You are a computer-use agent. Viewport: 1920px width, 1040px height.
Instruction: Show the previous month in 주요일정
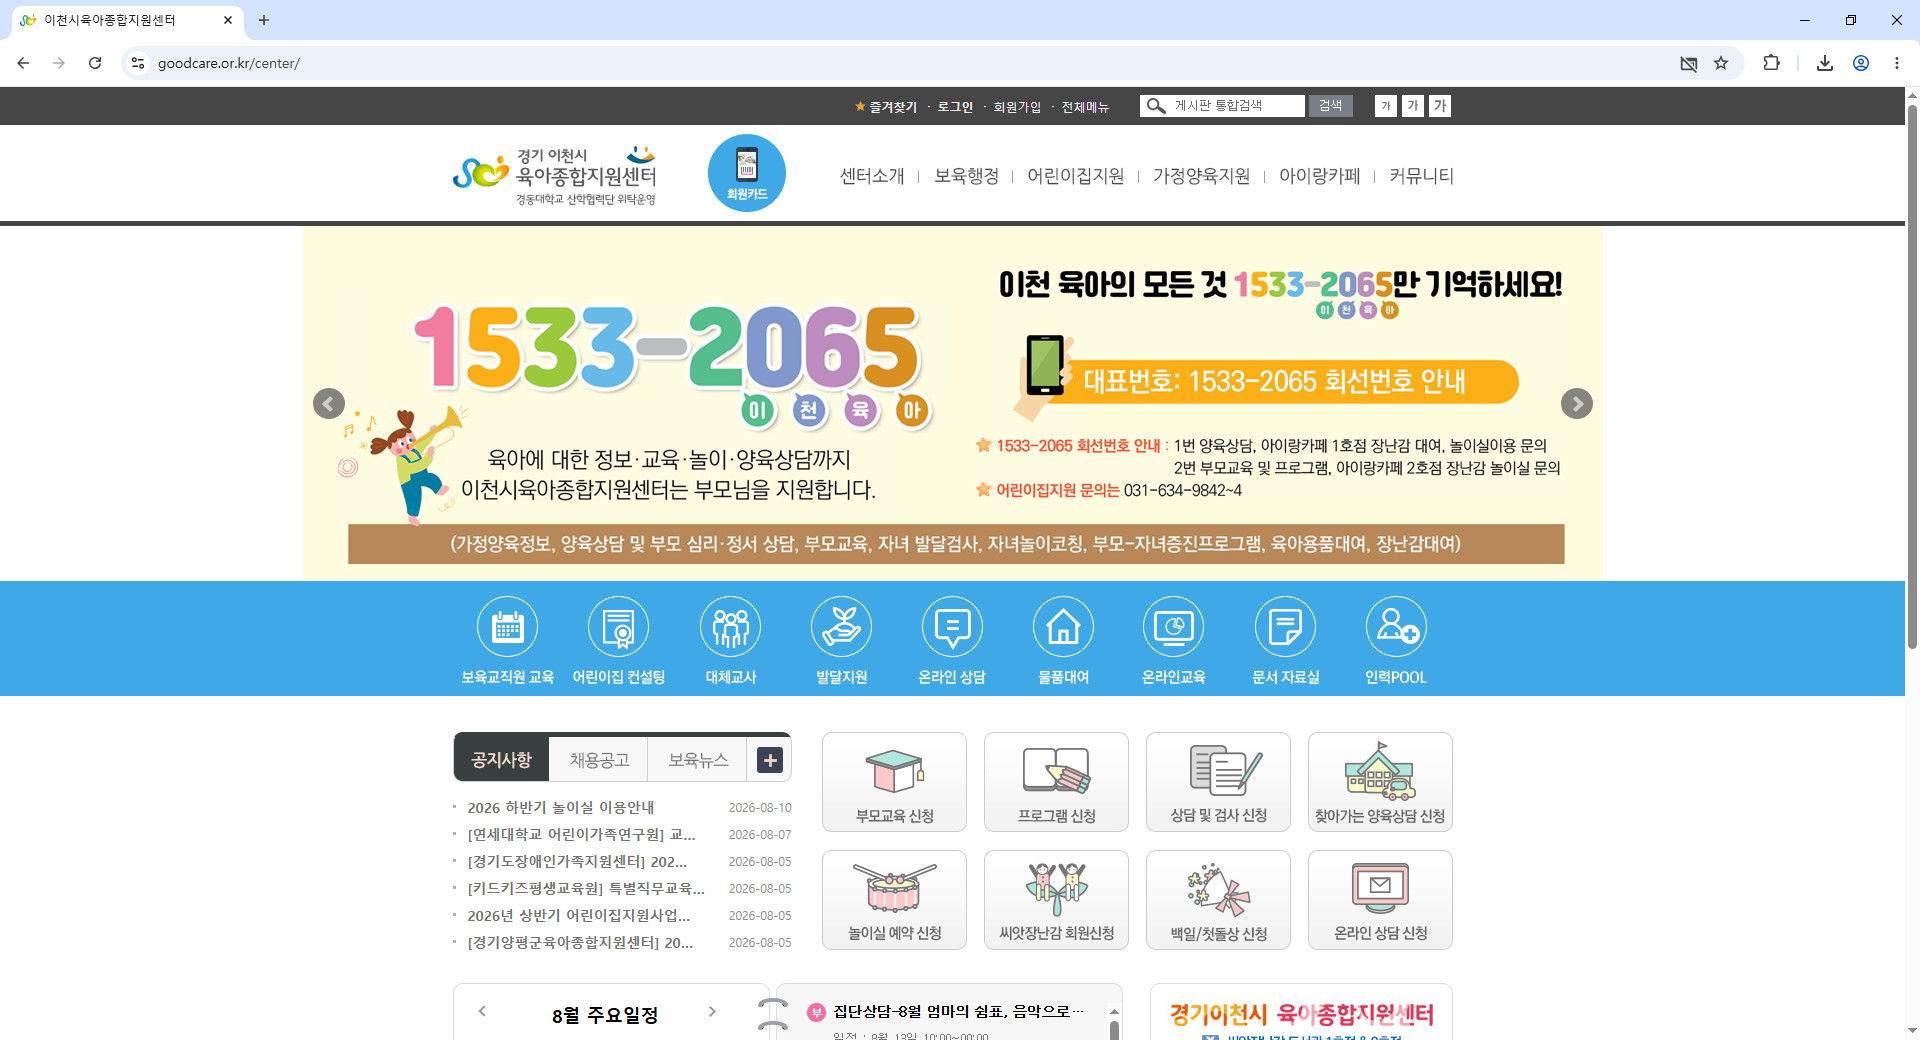pyautogui.click(x=482, y=1012)
